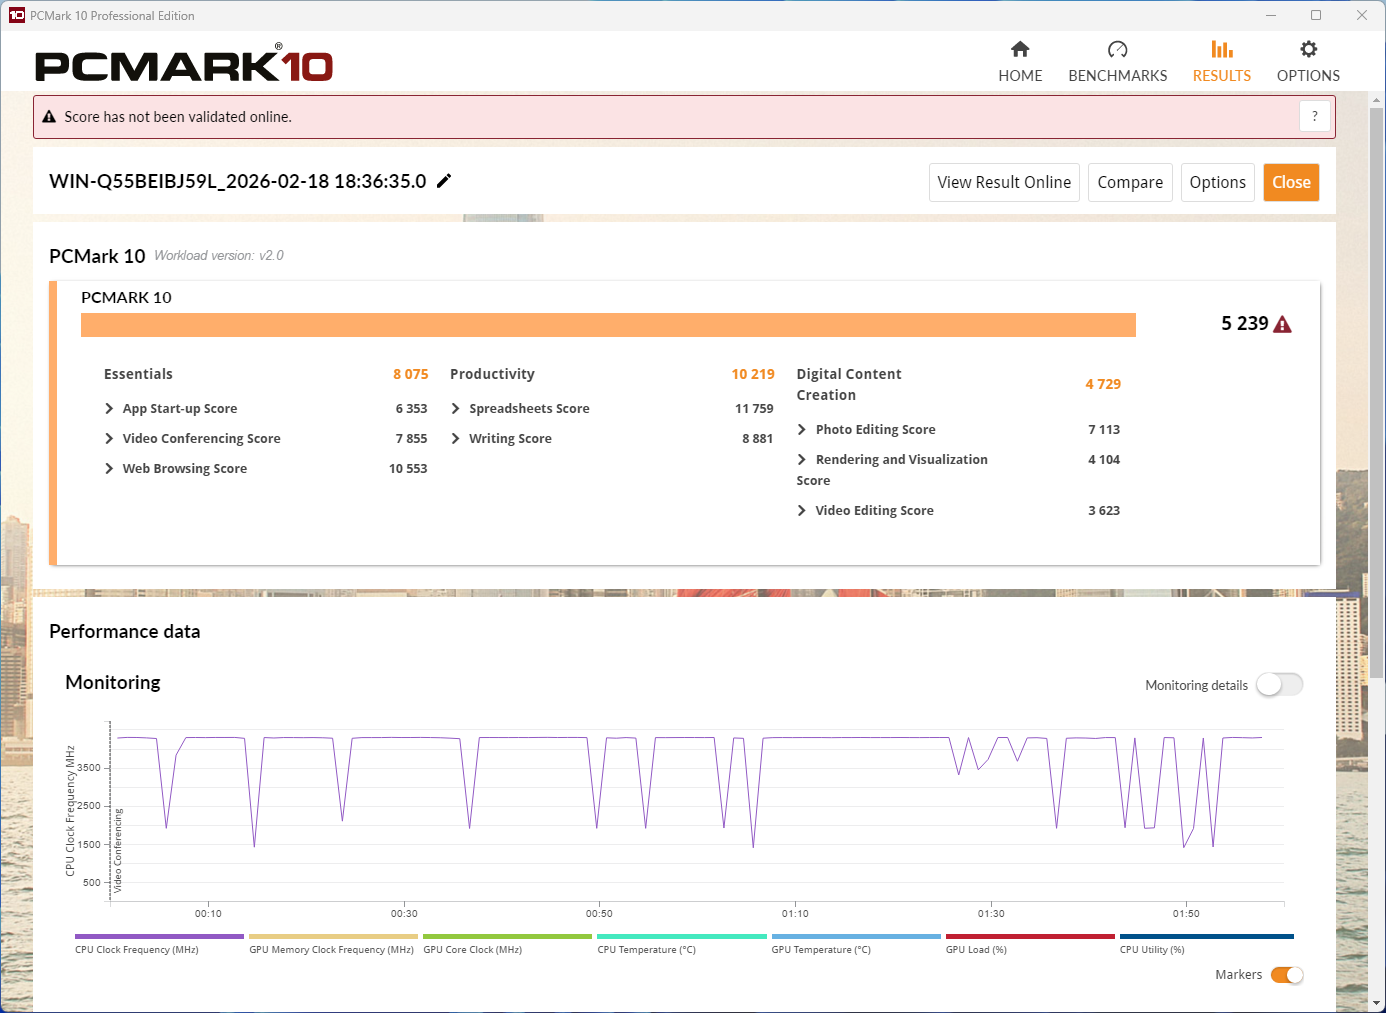Click the question mark help icon
The width and height of the screenshot is (1386, 1013).
pyautogui.click(x=1315, y=117)
